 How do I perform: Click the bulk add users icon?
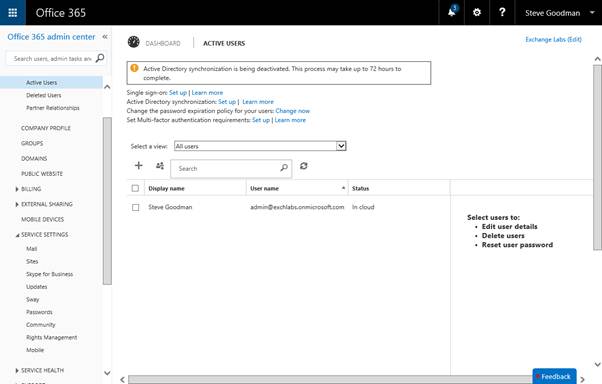160,166
